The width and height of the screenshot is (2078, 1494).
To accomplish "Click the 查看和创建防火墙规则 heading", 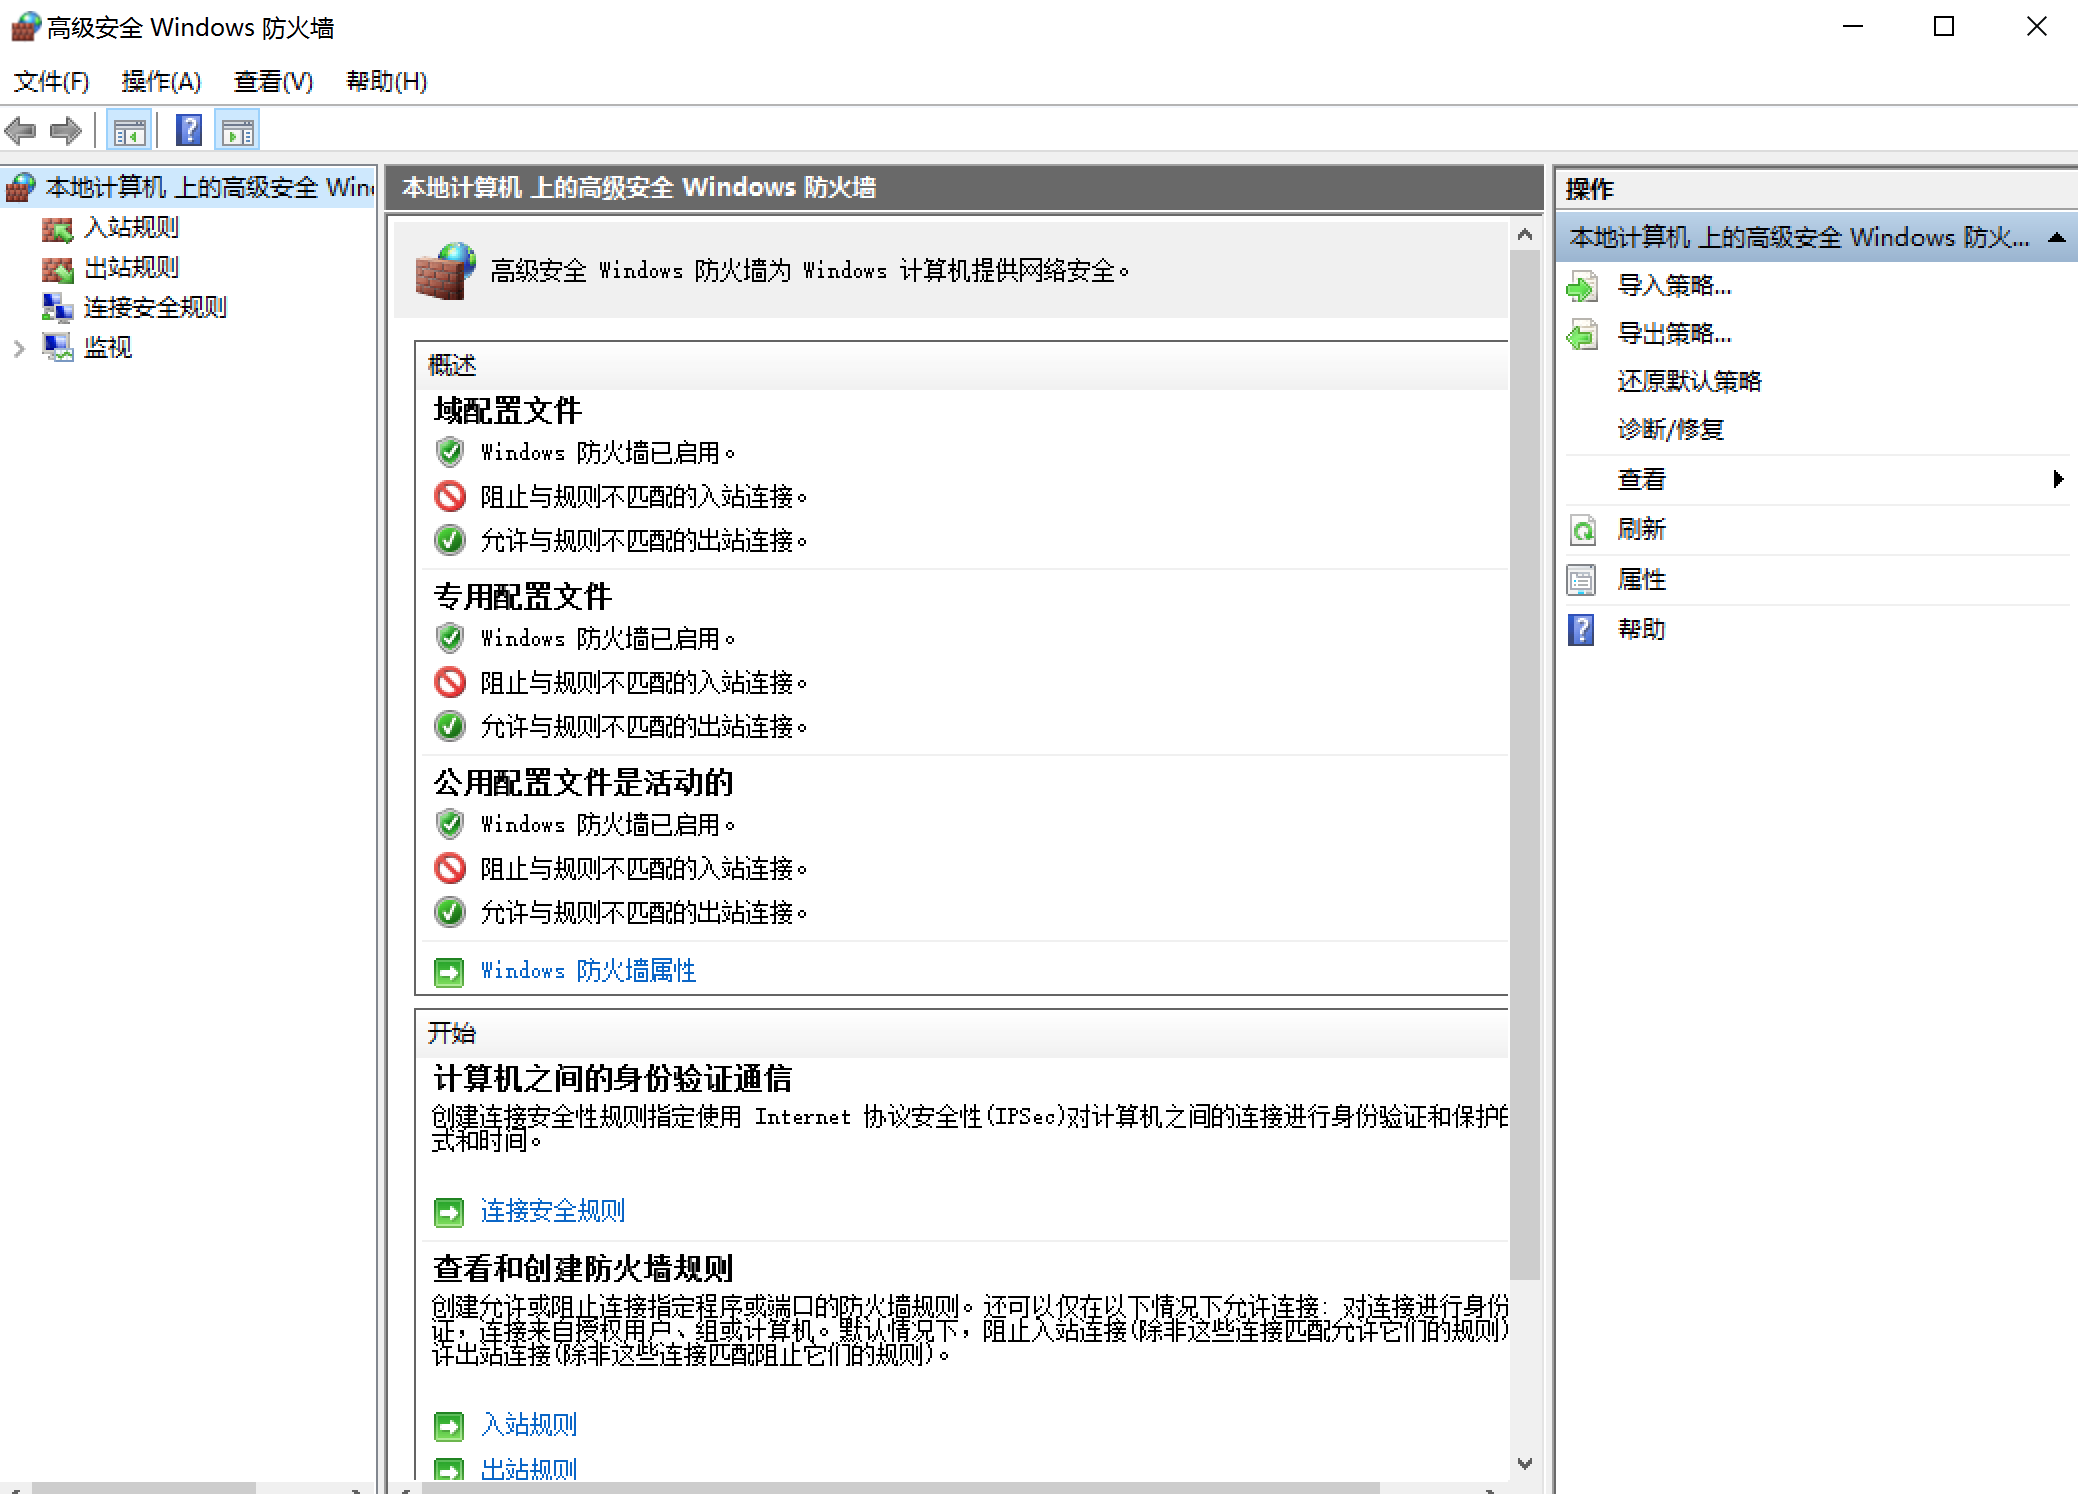I will pyautogui.click(x=583, y=1269).
